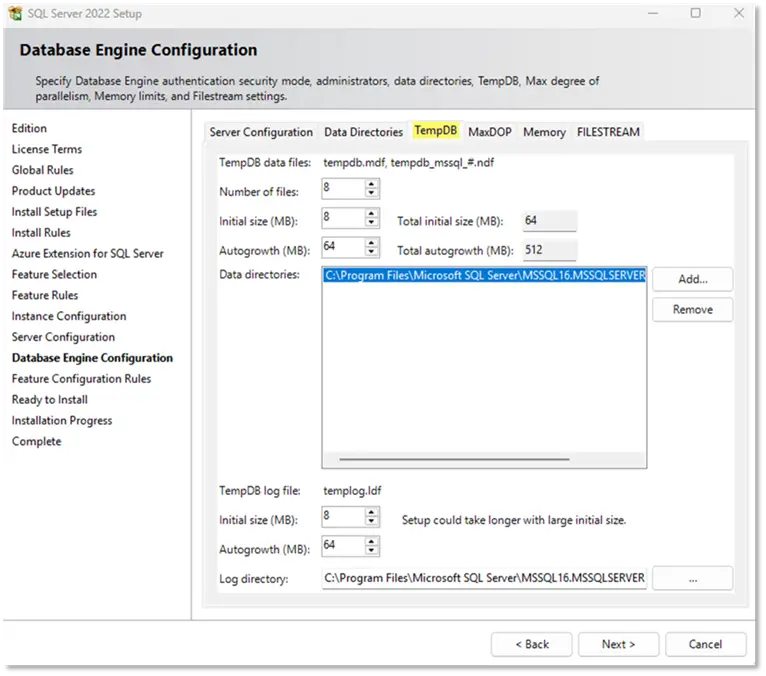Click Feature Selection in the sidebar
This screenshot has width=766, height=676.
coord(54,275)
